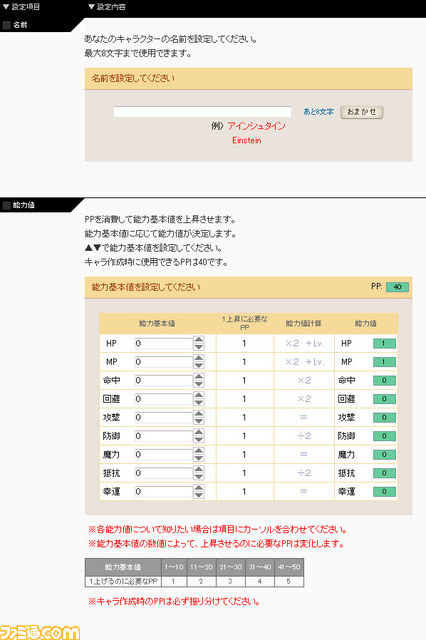Click the green PP 40 indicator
Image resolution: width=426 pixels, height=640 pixels.
point(397,287)
